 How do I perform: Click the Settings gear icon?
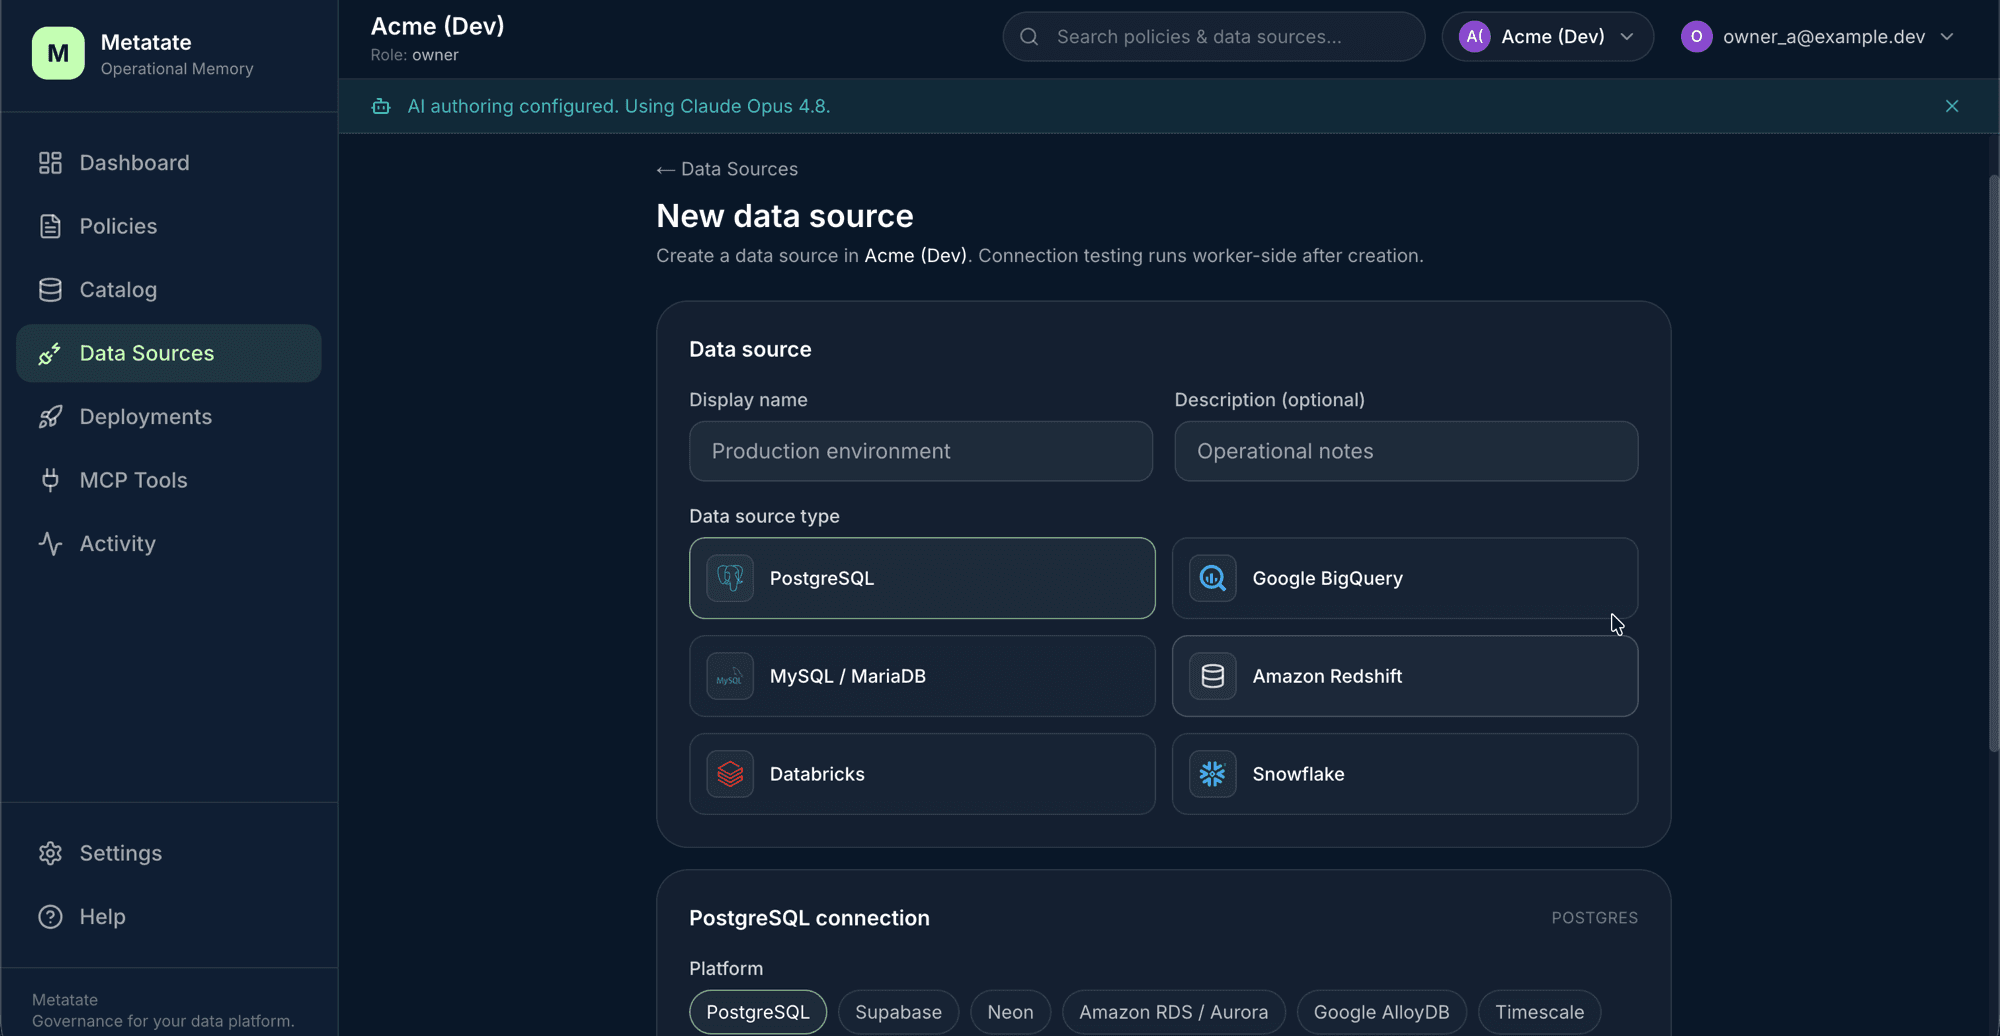coord(50,853)
